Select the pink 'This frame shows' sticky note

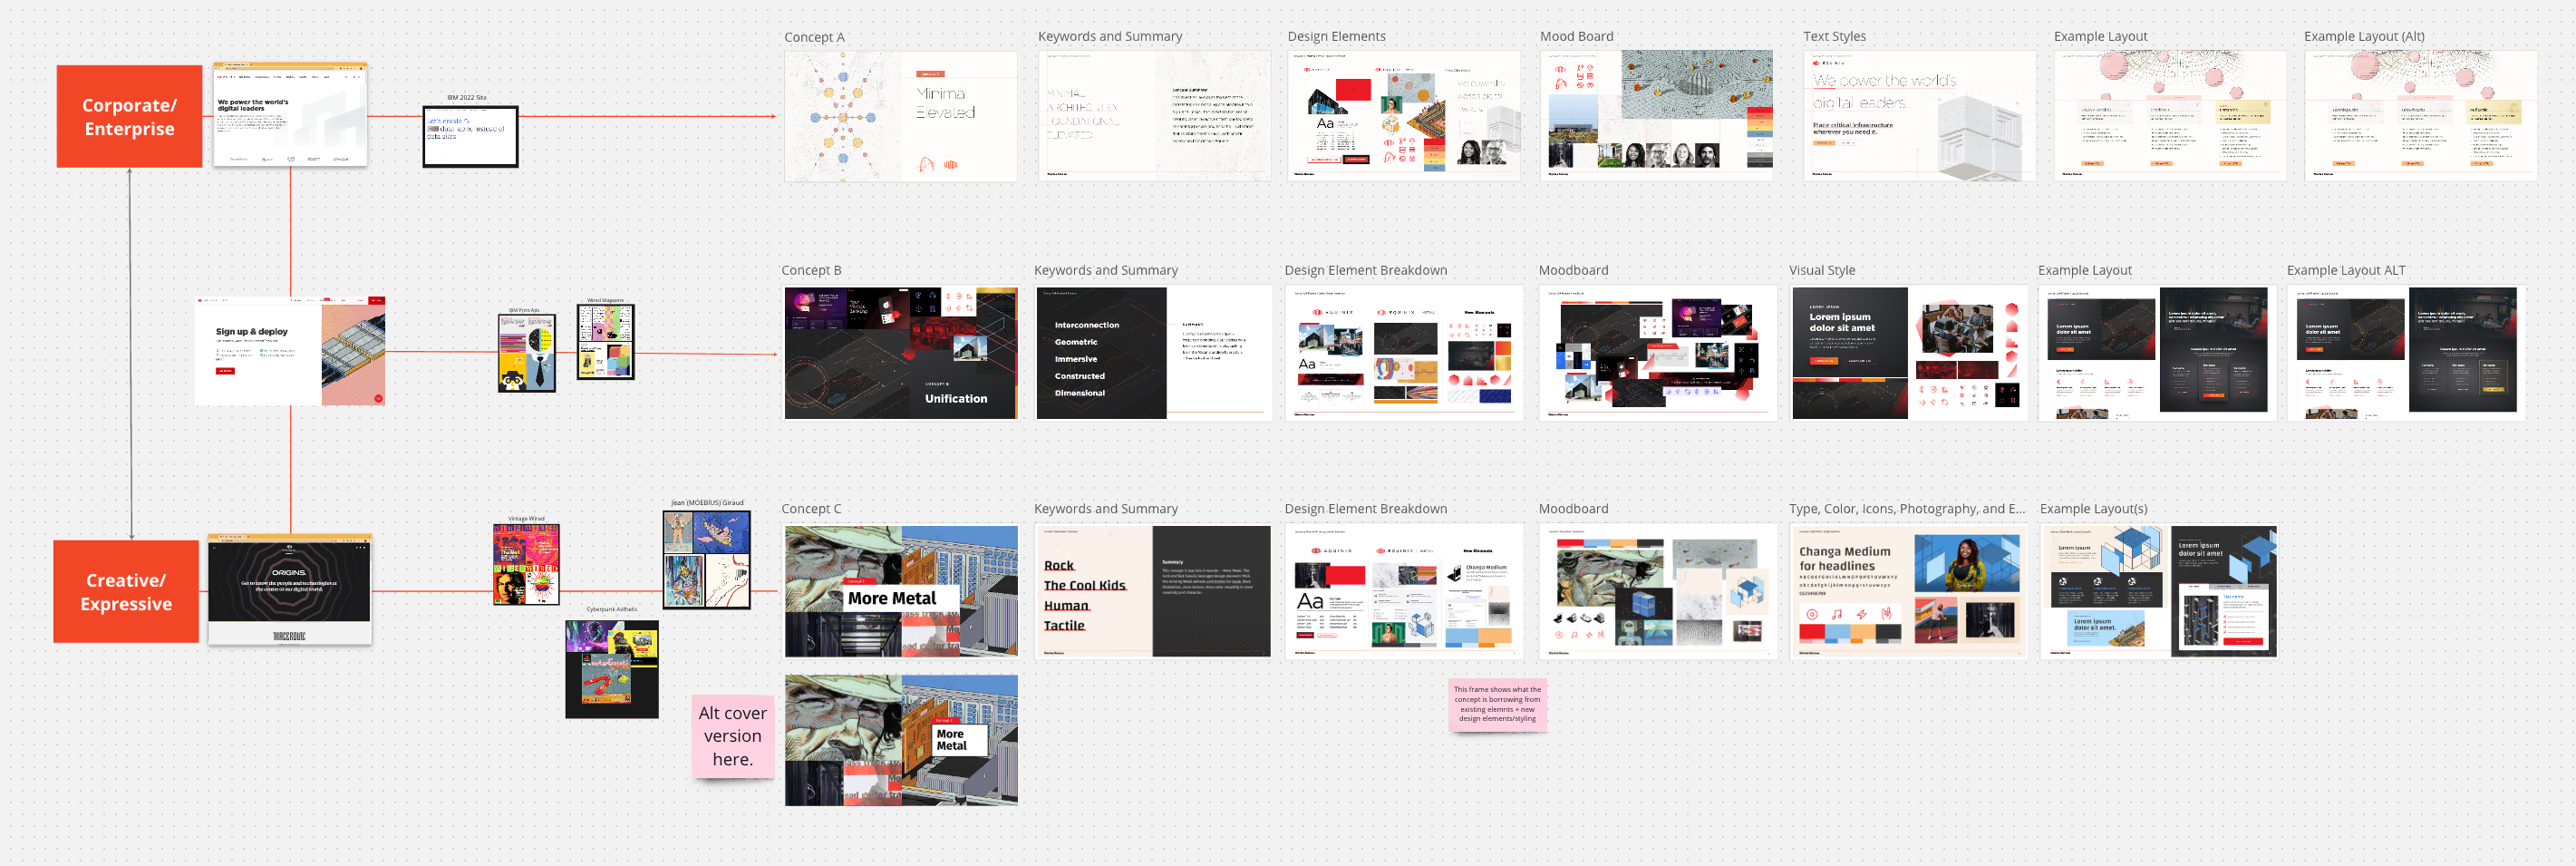pyautogui.click(x=1497, y=704)
